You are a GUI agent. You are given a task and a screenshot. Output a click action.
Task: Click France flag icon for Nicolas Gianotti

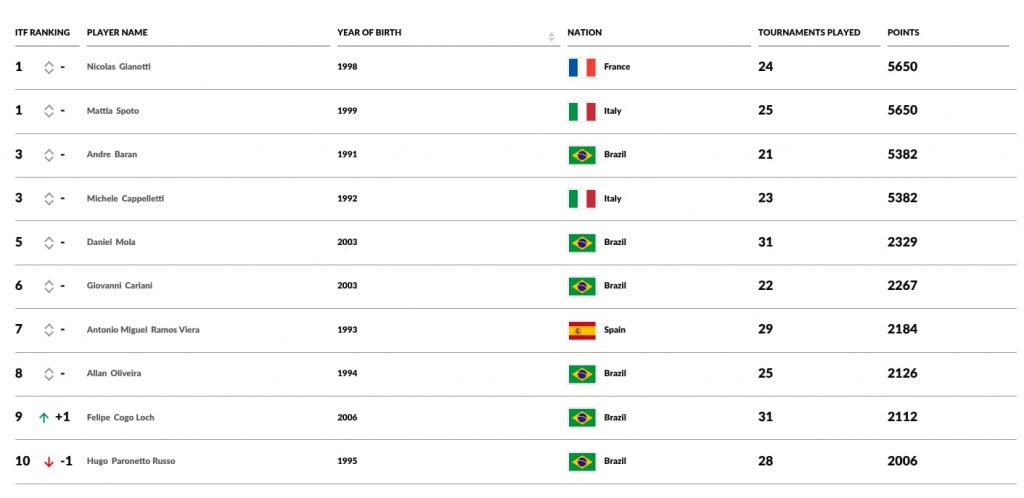[581, 67]
